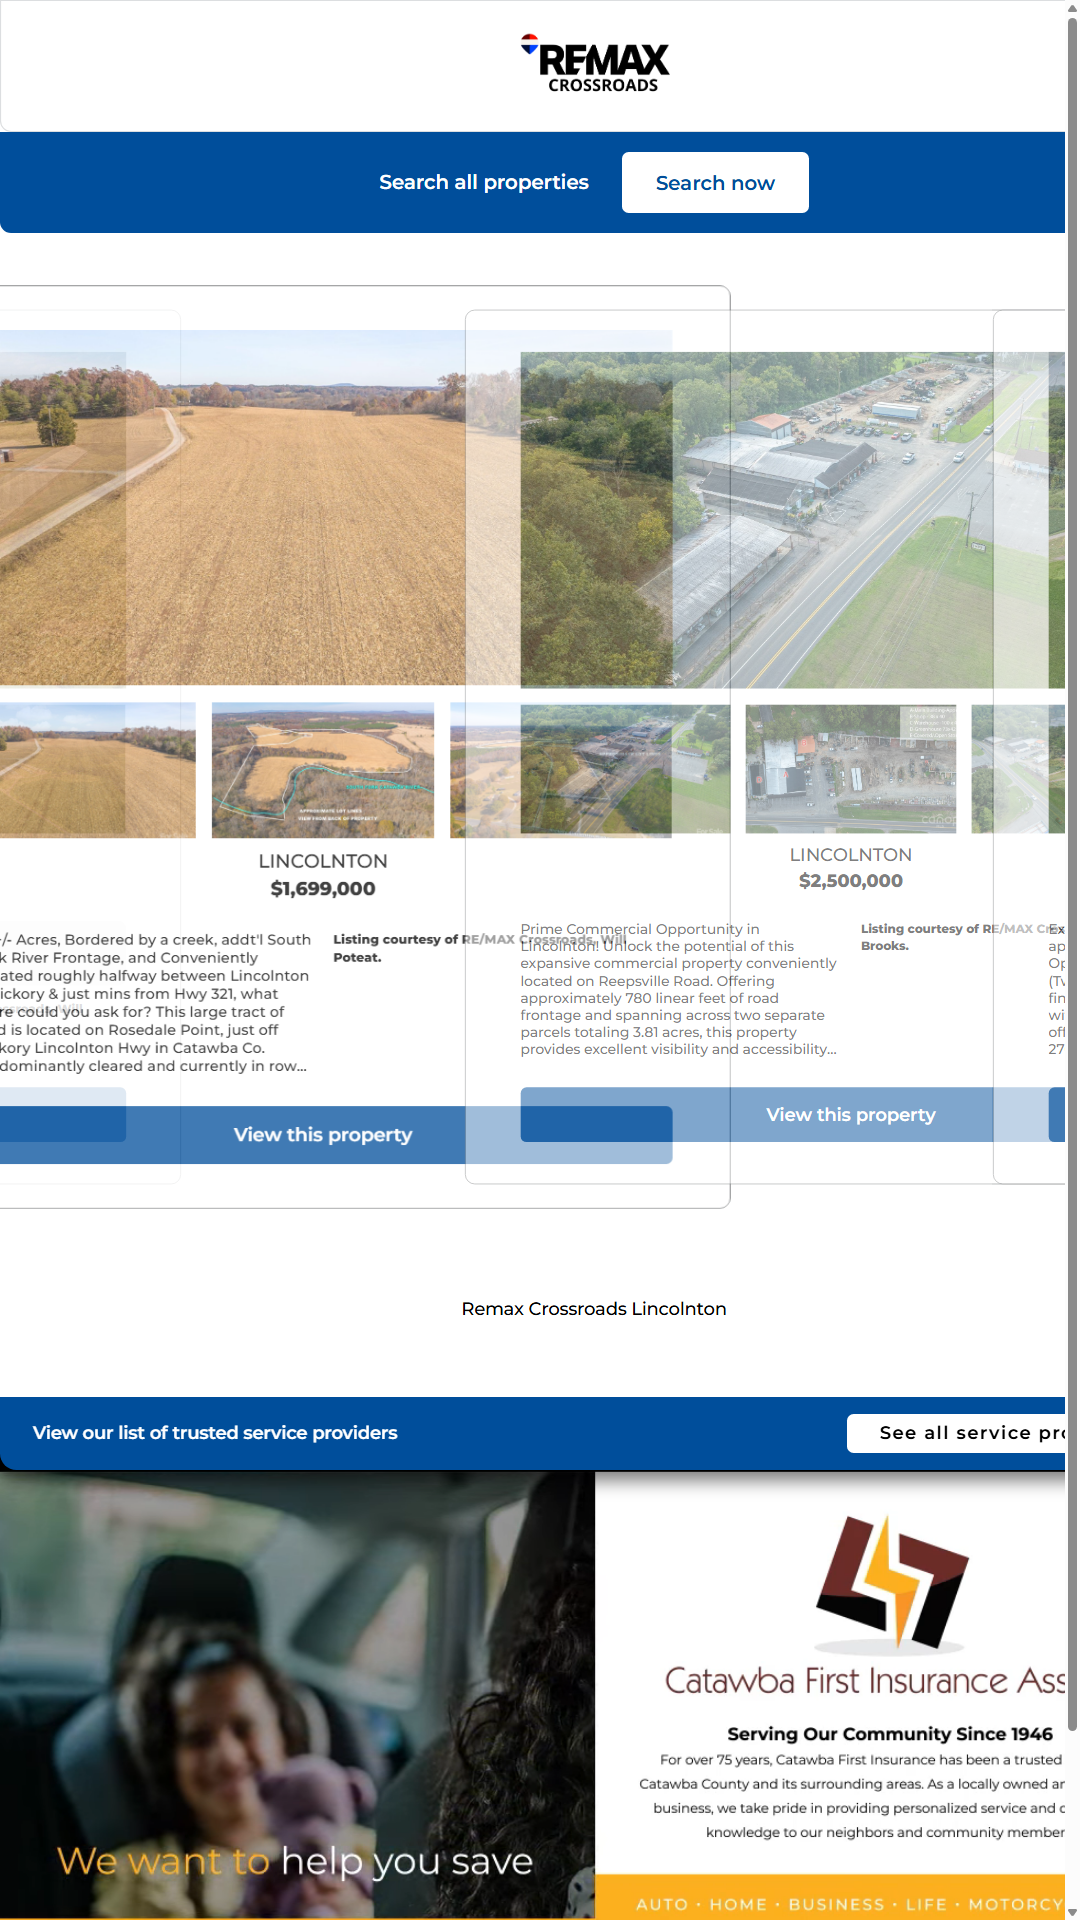1080x1920 pixels.
Task: Click "View our list of trusted service providers"
Action: tap(215, 1433)
